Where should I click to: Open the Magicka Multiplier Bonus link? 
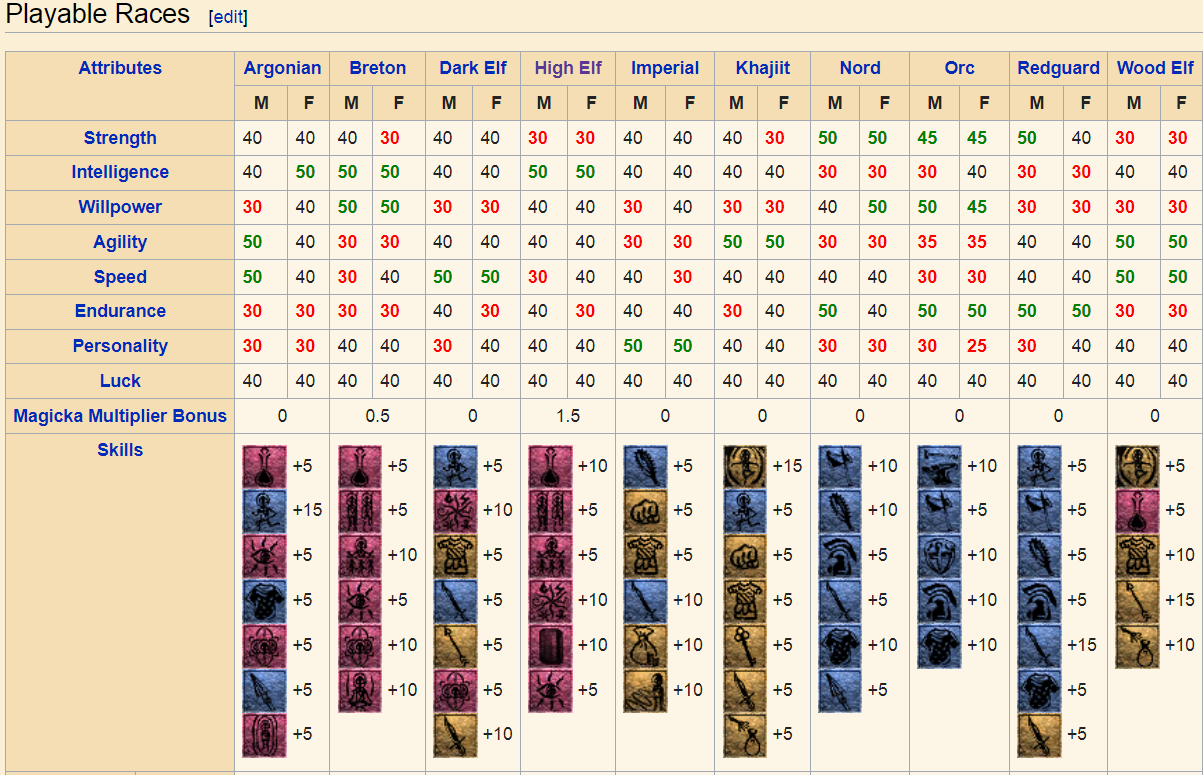coord(120,416)
